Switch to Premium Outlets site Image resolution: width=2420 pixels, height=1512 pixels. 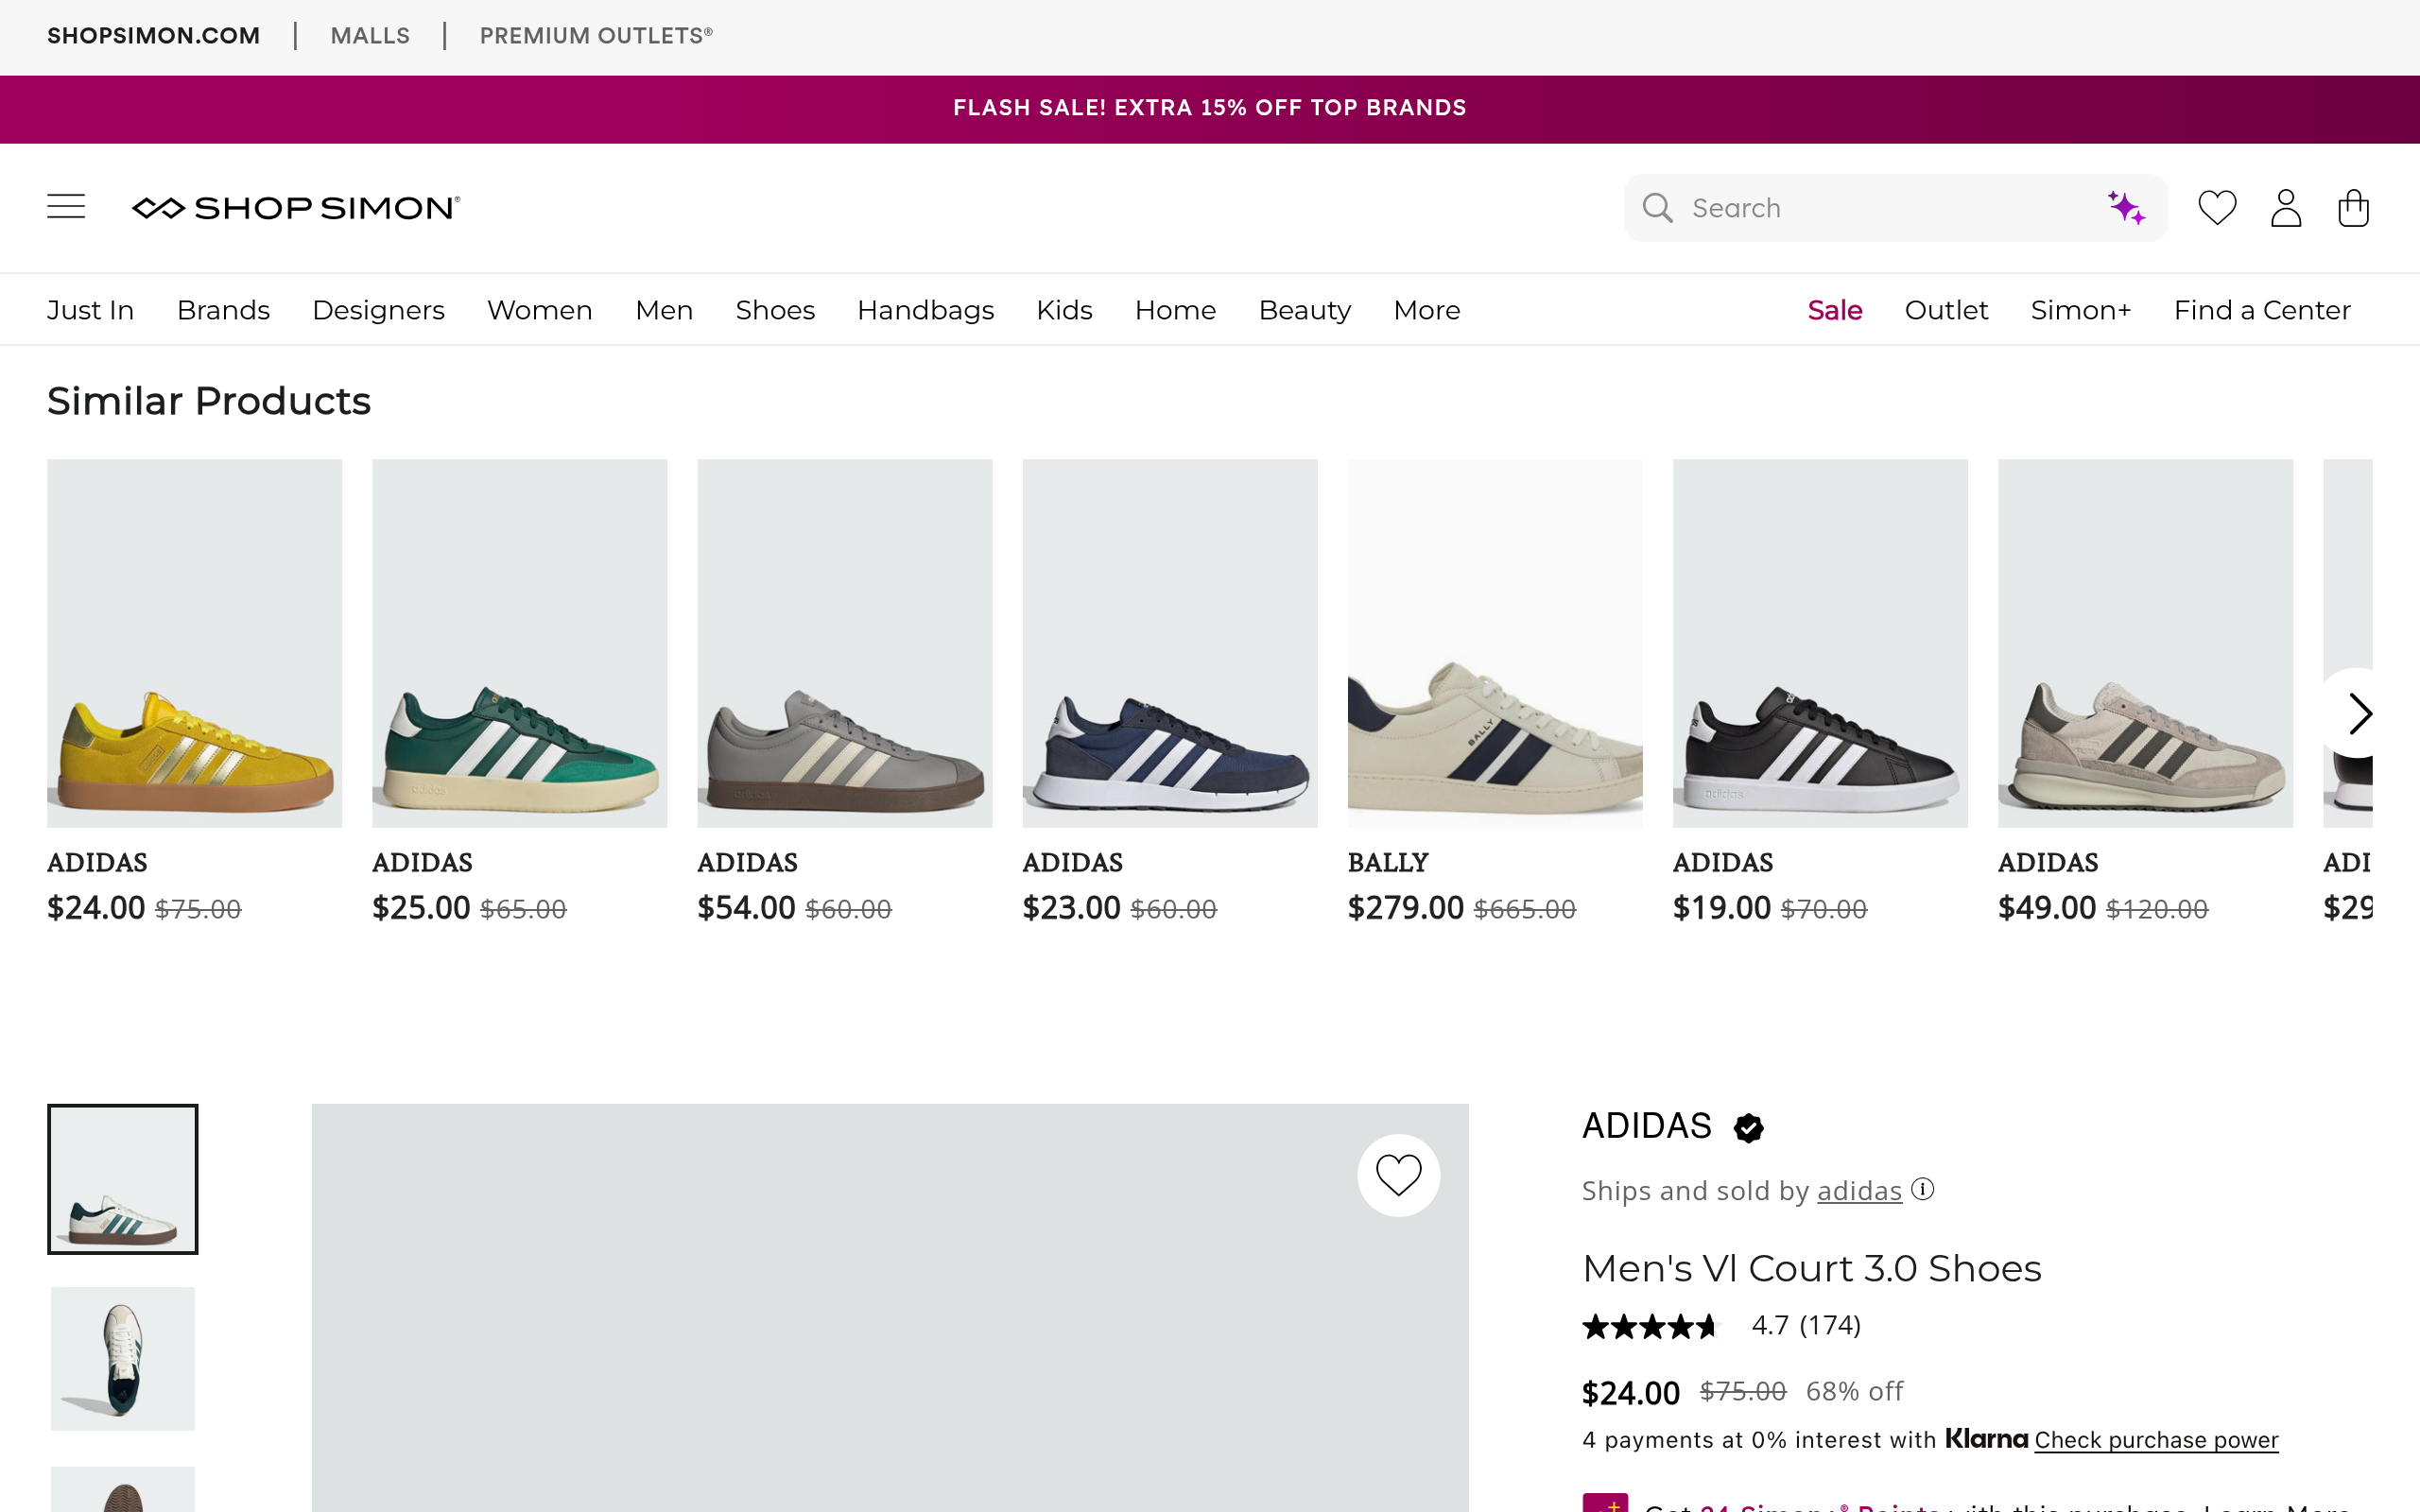coord(596,36)
